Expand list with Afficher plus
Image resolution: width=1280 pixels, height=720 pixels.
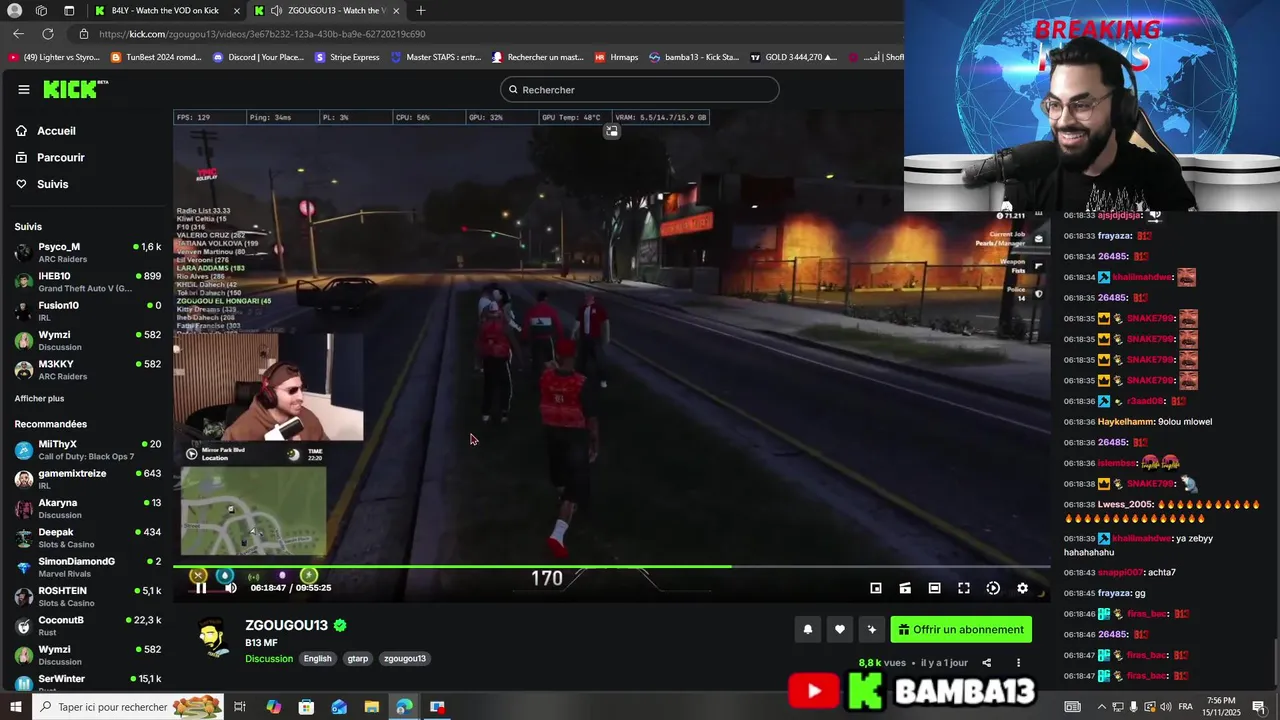[x=39, y=398]
